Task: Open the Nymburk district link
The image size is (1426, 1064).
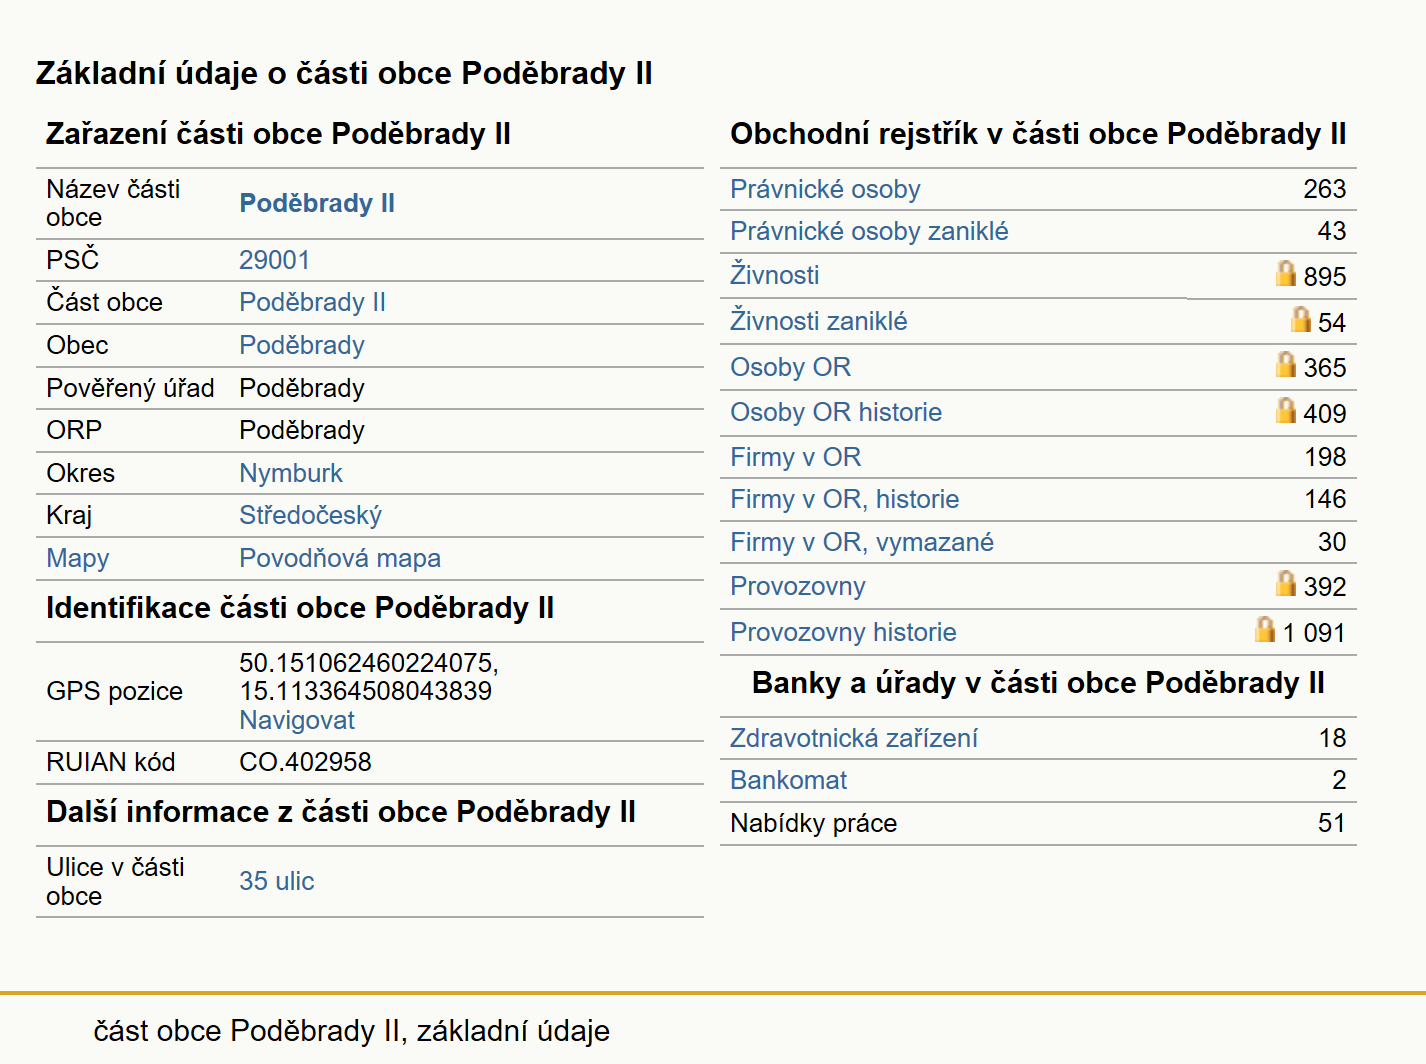Action: [291, 473]
